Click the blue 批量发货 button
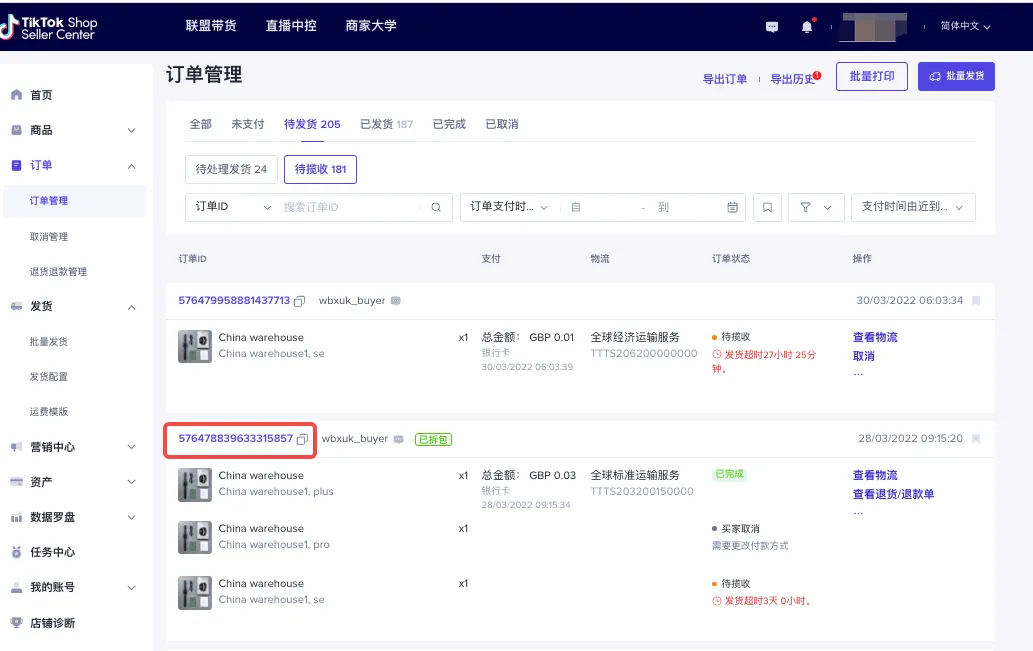 [x=956, y=75]
